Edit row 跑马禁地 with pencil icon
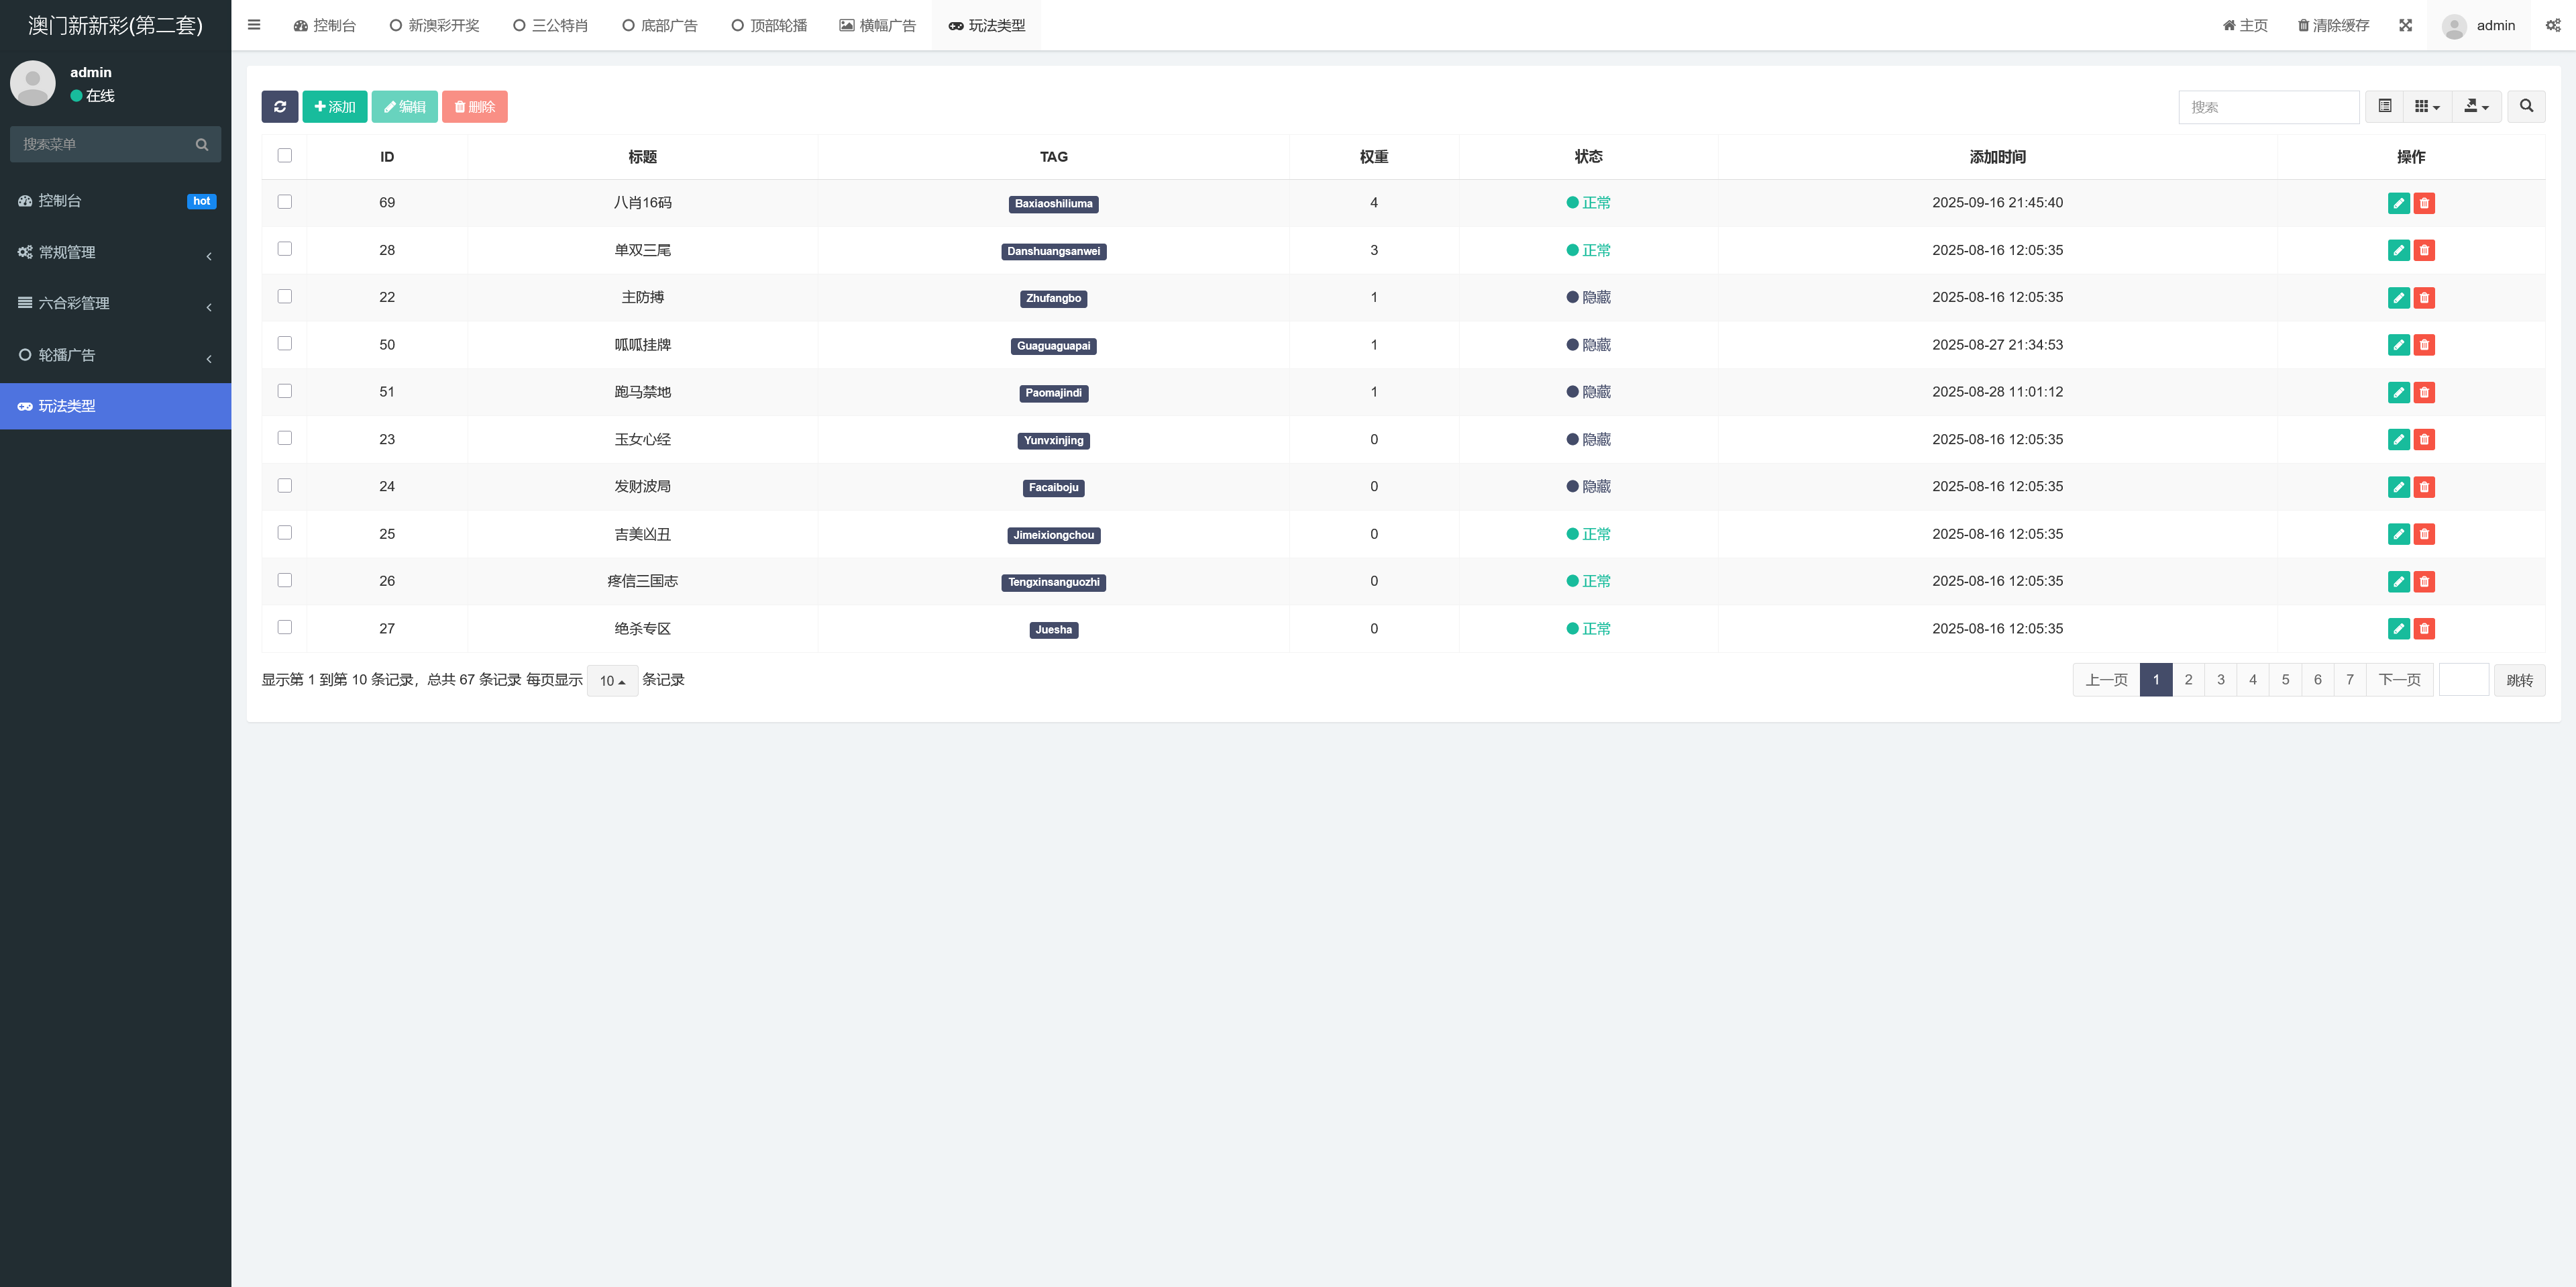 [x=2398, y=392]
